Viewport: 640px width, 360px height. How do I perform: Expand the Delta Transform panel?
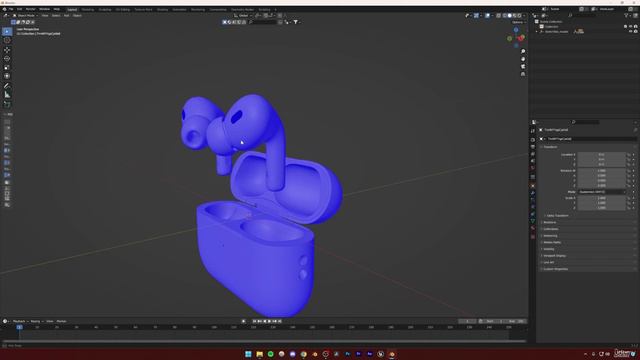click(x=557, y=216)
